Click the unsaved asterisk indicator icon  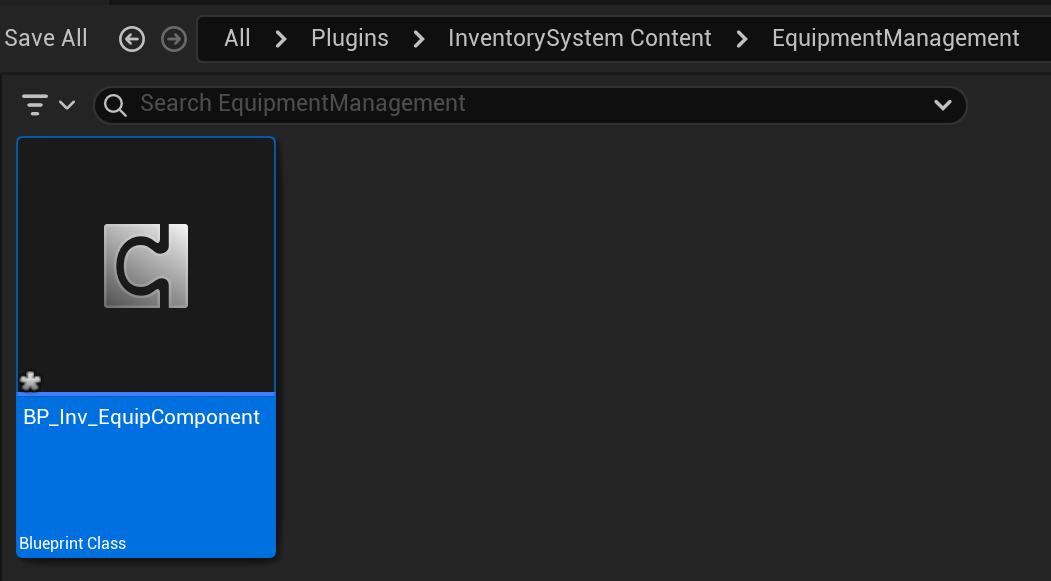pyautogui.click(x=31, y=381)
